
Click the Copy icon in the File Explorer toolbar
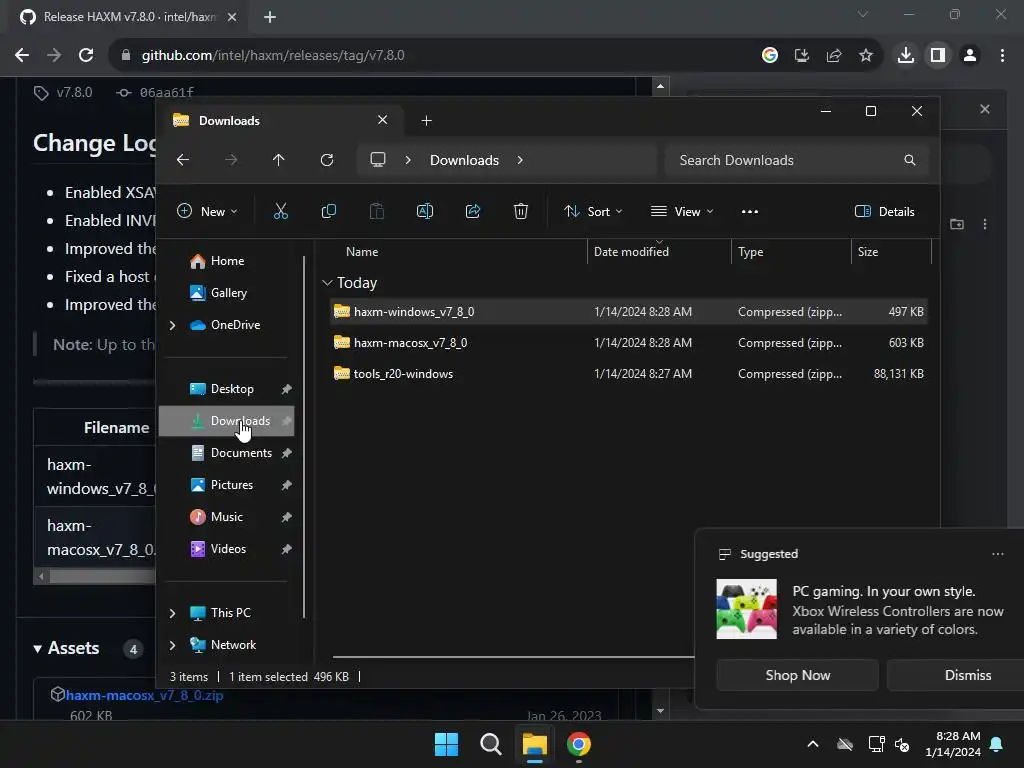328,211
